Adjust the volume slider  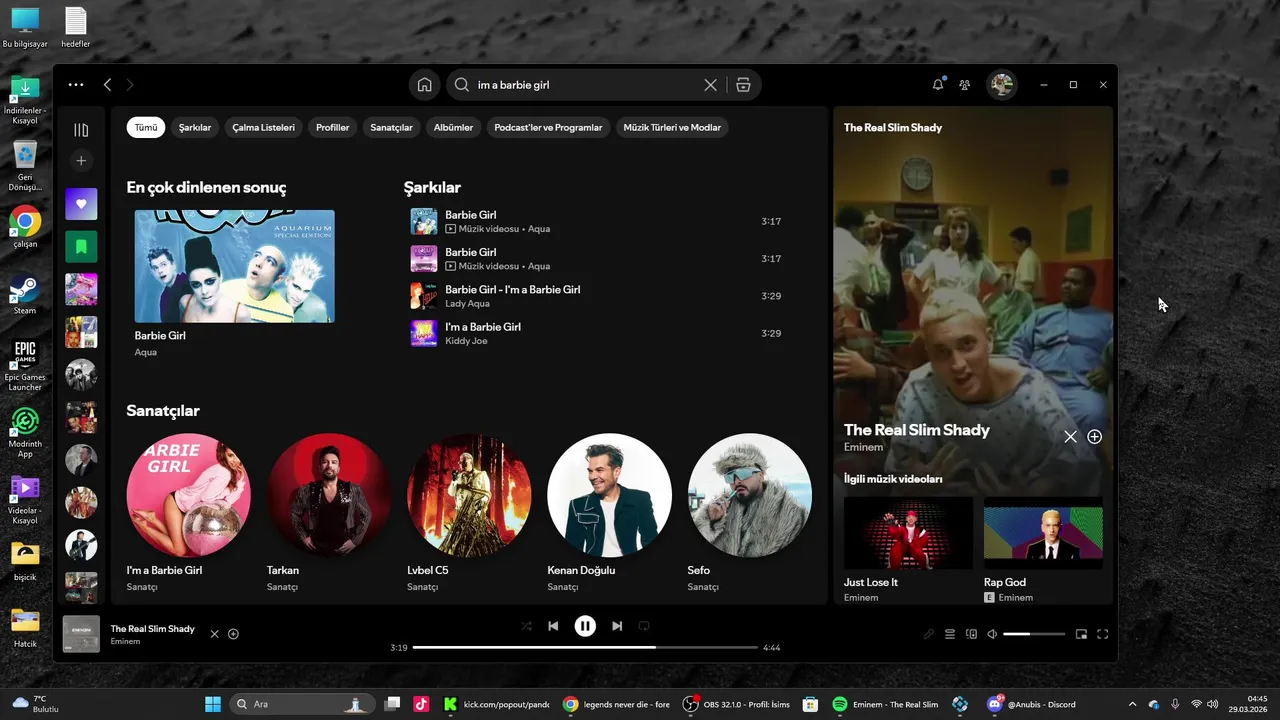[1034, 634]
